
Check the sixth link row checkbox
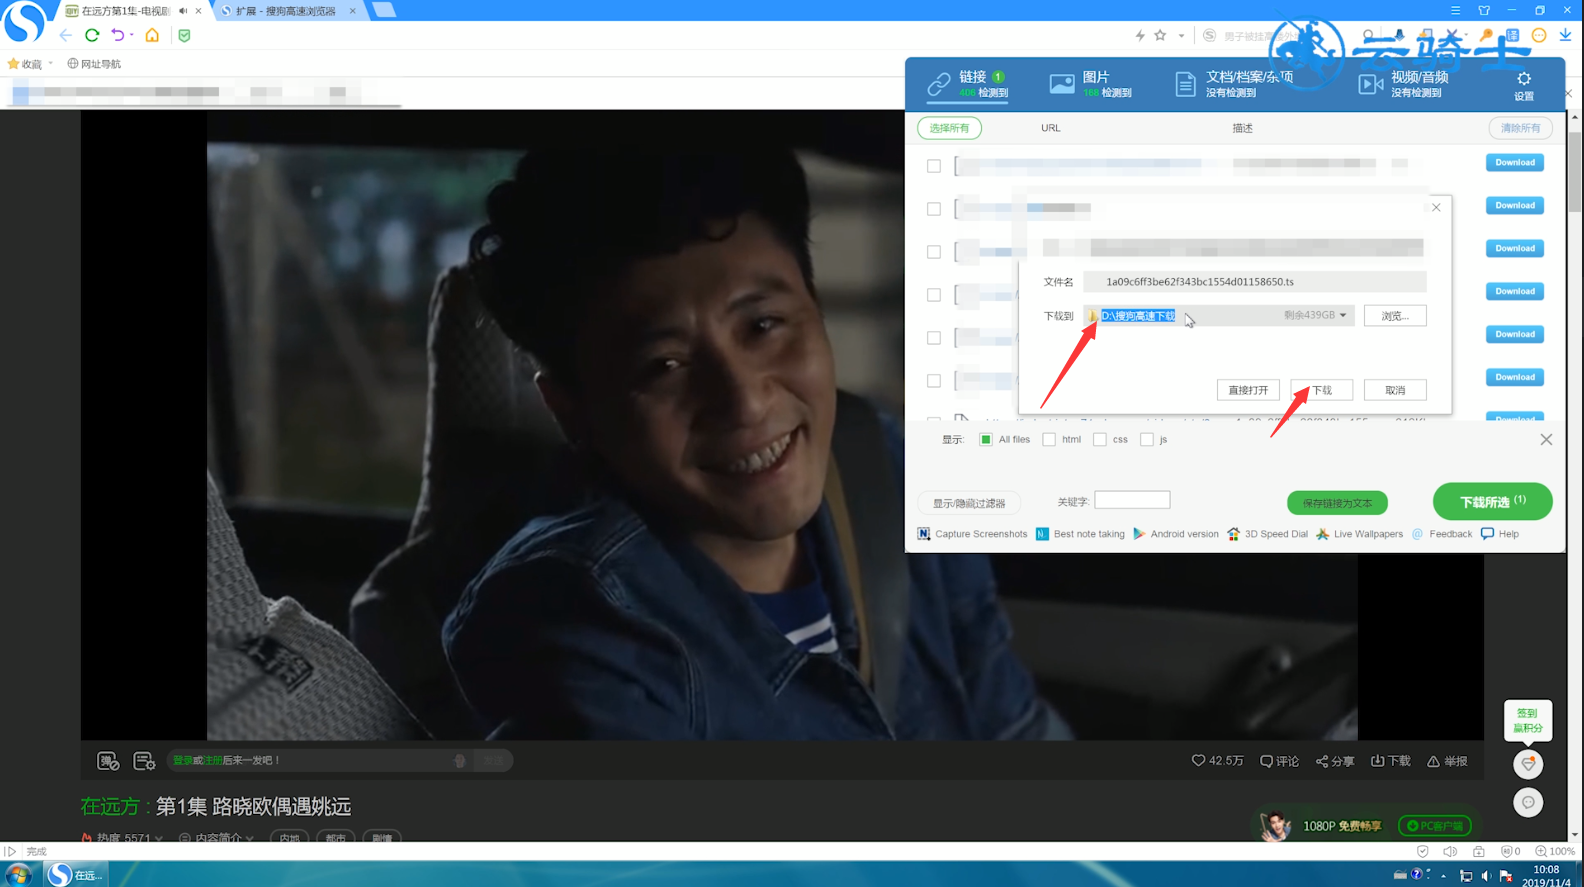[x=934, y=381]
